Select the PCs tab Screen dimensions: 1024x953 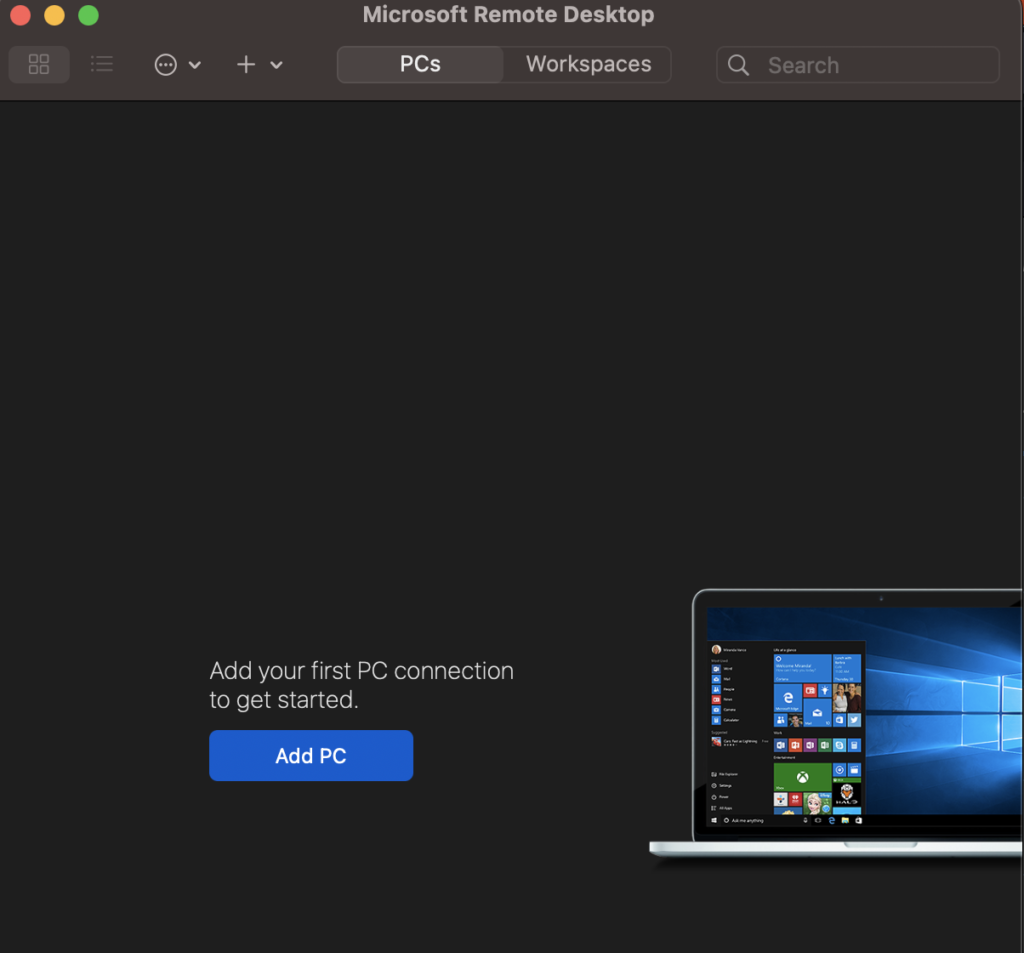tap(420, 64)
